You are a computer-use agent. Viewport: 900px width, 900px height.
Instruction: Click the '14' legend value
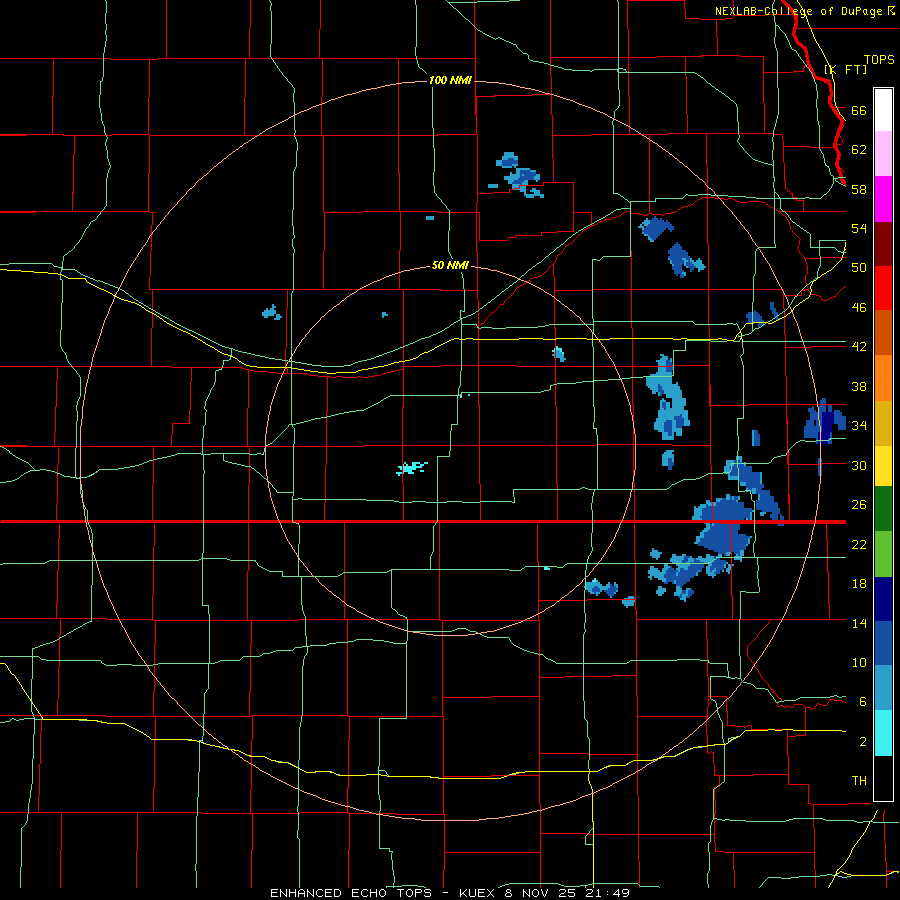859,623
